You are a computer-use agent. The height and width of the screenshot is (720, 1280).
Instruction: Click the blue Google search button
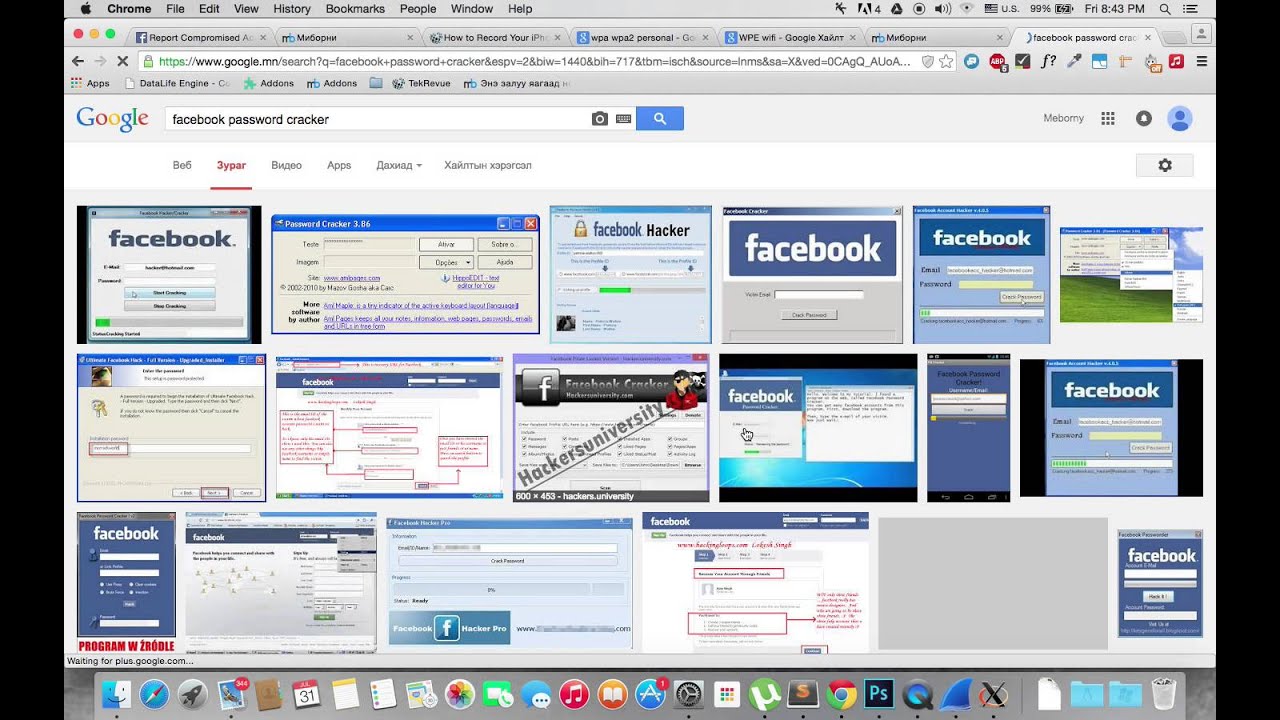tap(659, 118)
